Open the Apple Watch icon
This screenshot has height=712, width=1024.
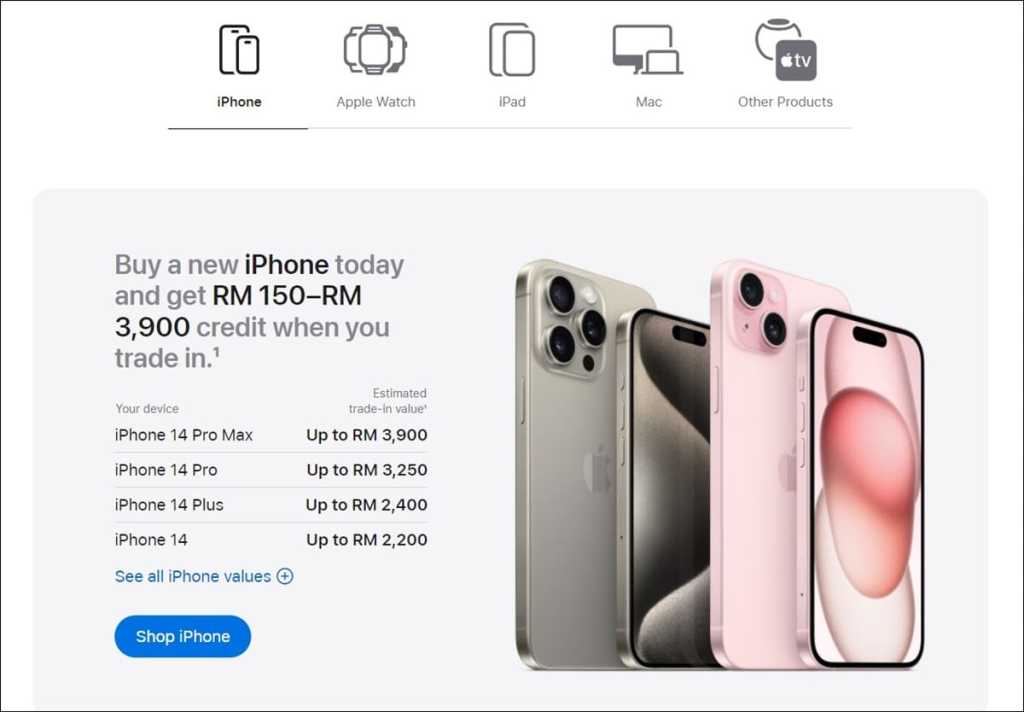(x=376, y=49)
